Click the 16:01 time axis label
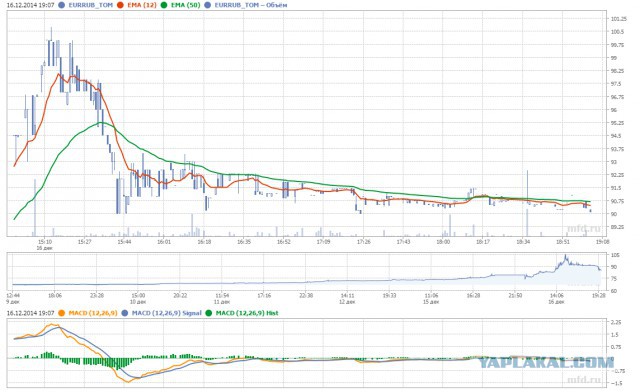The height and width of the screenshot is (392, 640). pos(164,242)
